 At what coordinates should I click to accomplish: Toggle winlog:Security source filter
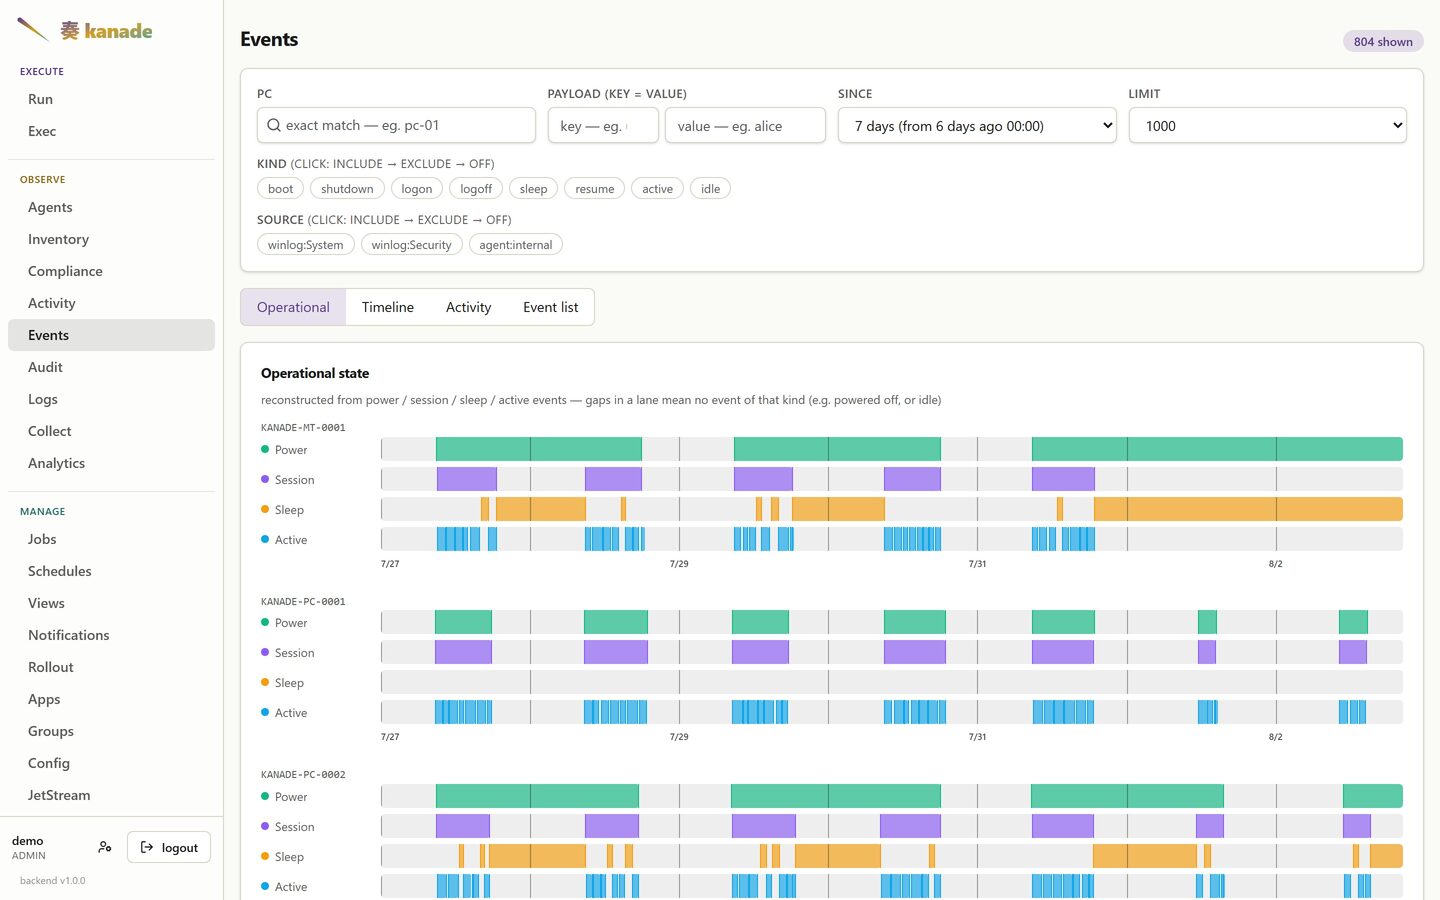coord(412,245)
